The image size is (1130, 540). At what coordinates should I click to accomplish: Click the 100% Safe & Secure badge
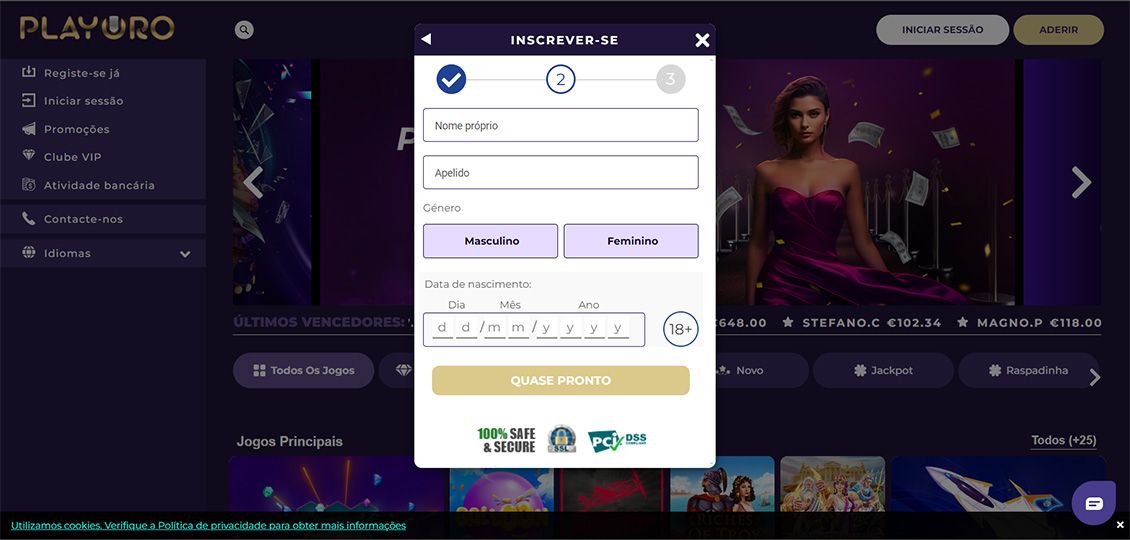pyautogui.click(x=507, y=440)
